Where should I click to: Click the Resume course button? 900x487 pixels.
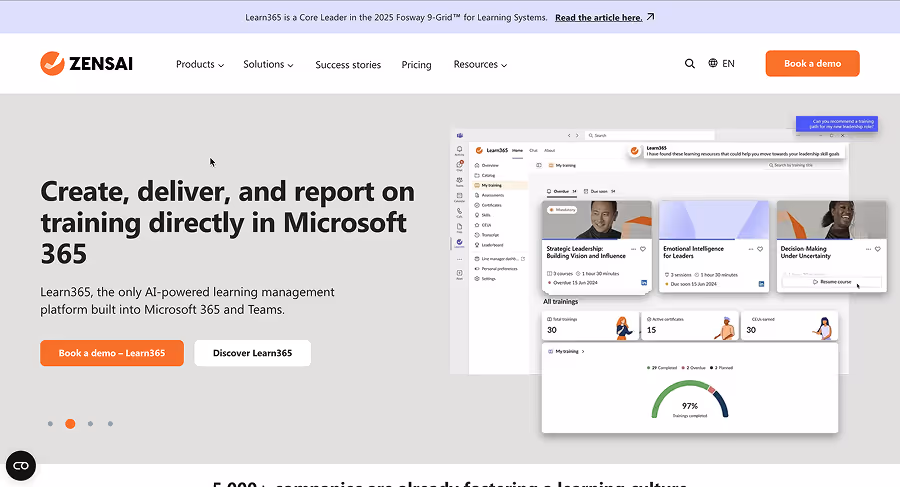832,282
